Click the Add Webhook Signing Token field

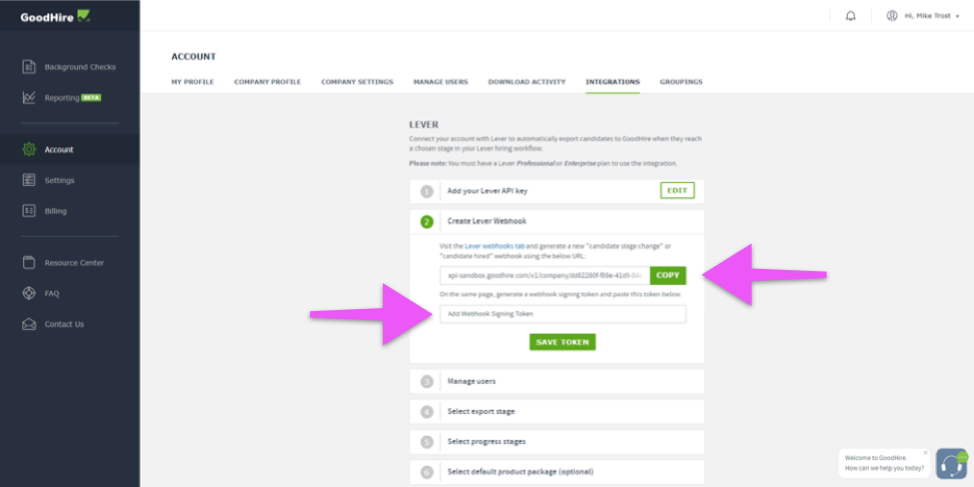pyautogui.click(x=563, y=314)
